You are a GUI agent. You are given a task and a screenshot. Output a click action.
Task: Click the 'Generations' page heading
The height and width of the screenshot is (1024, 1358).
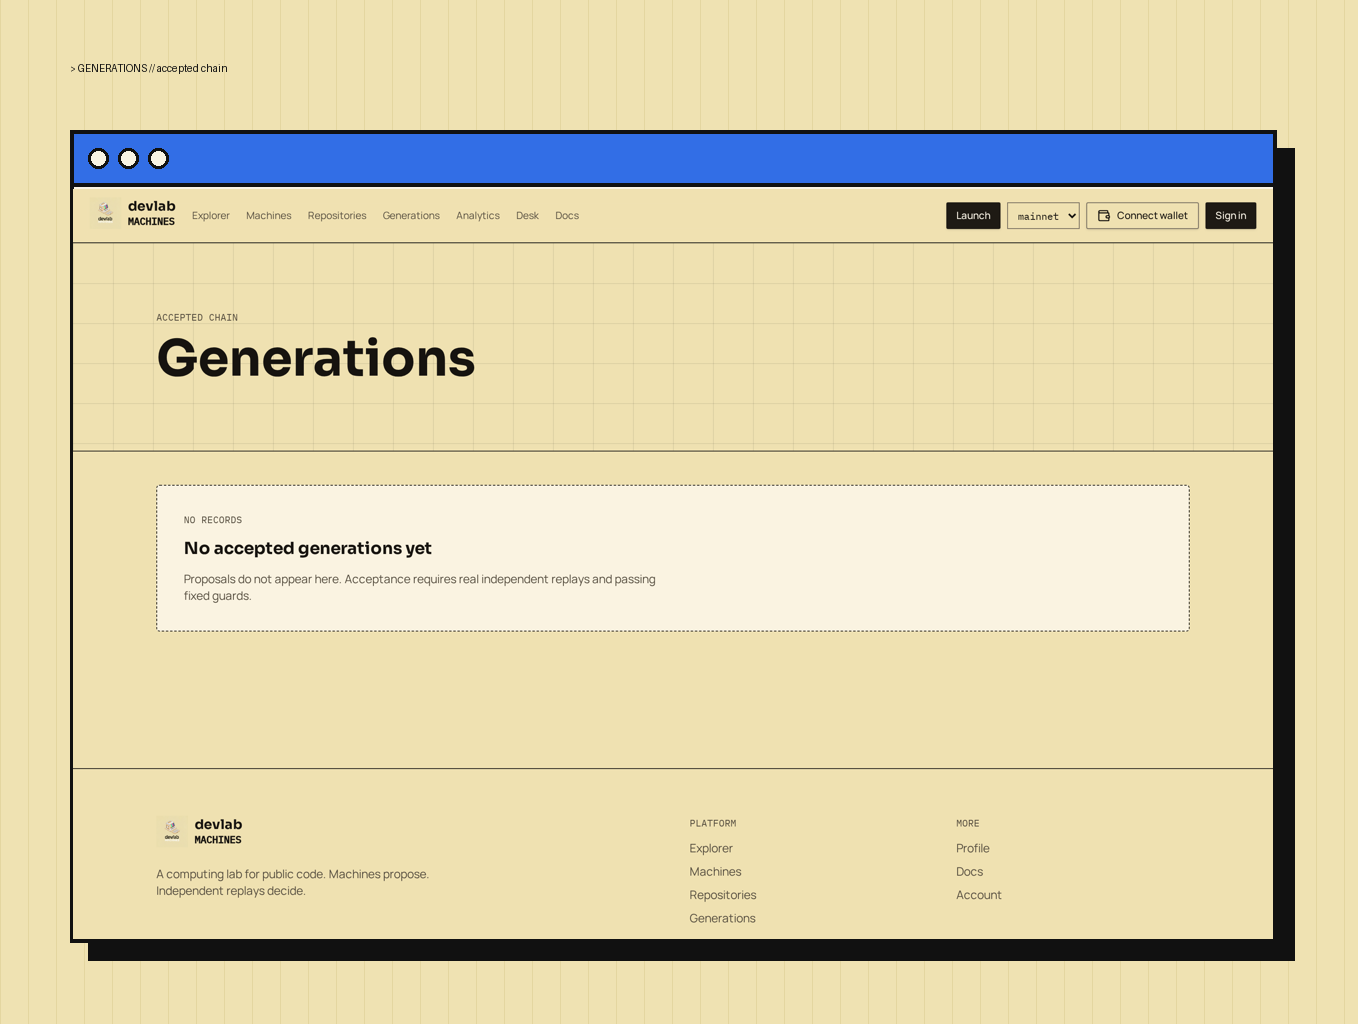click(x=316, y=358)
